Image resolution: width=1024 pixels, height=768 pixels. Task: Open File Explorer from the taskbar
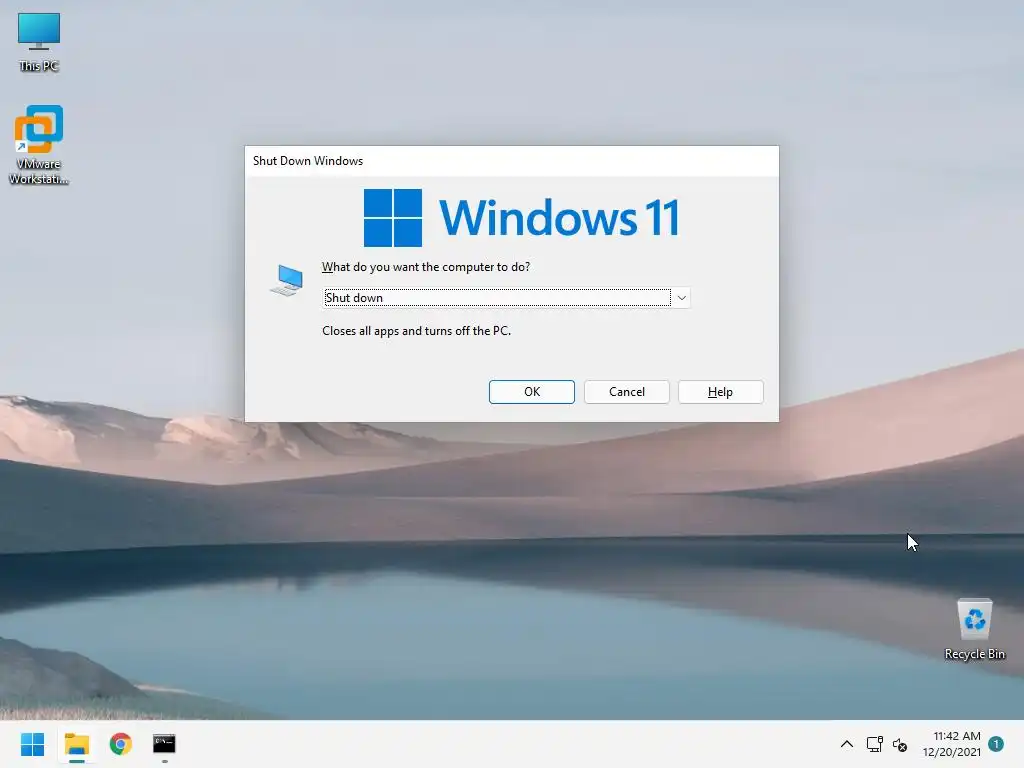pos(76,744)
